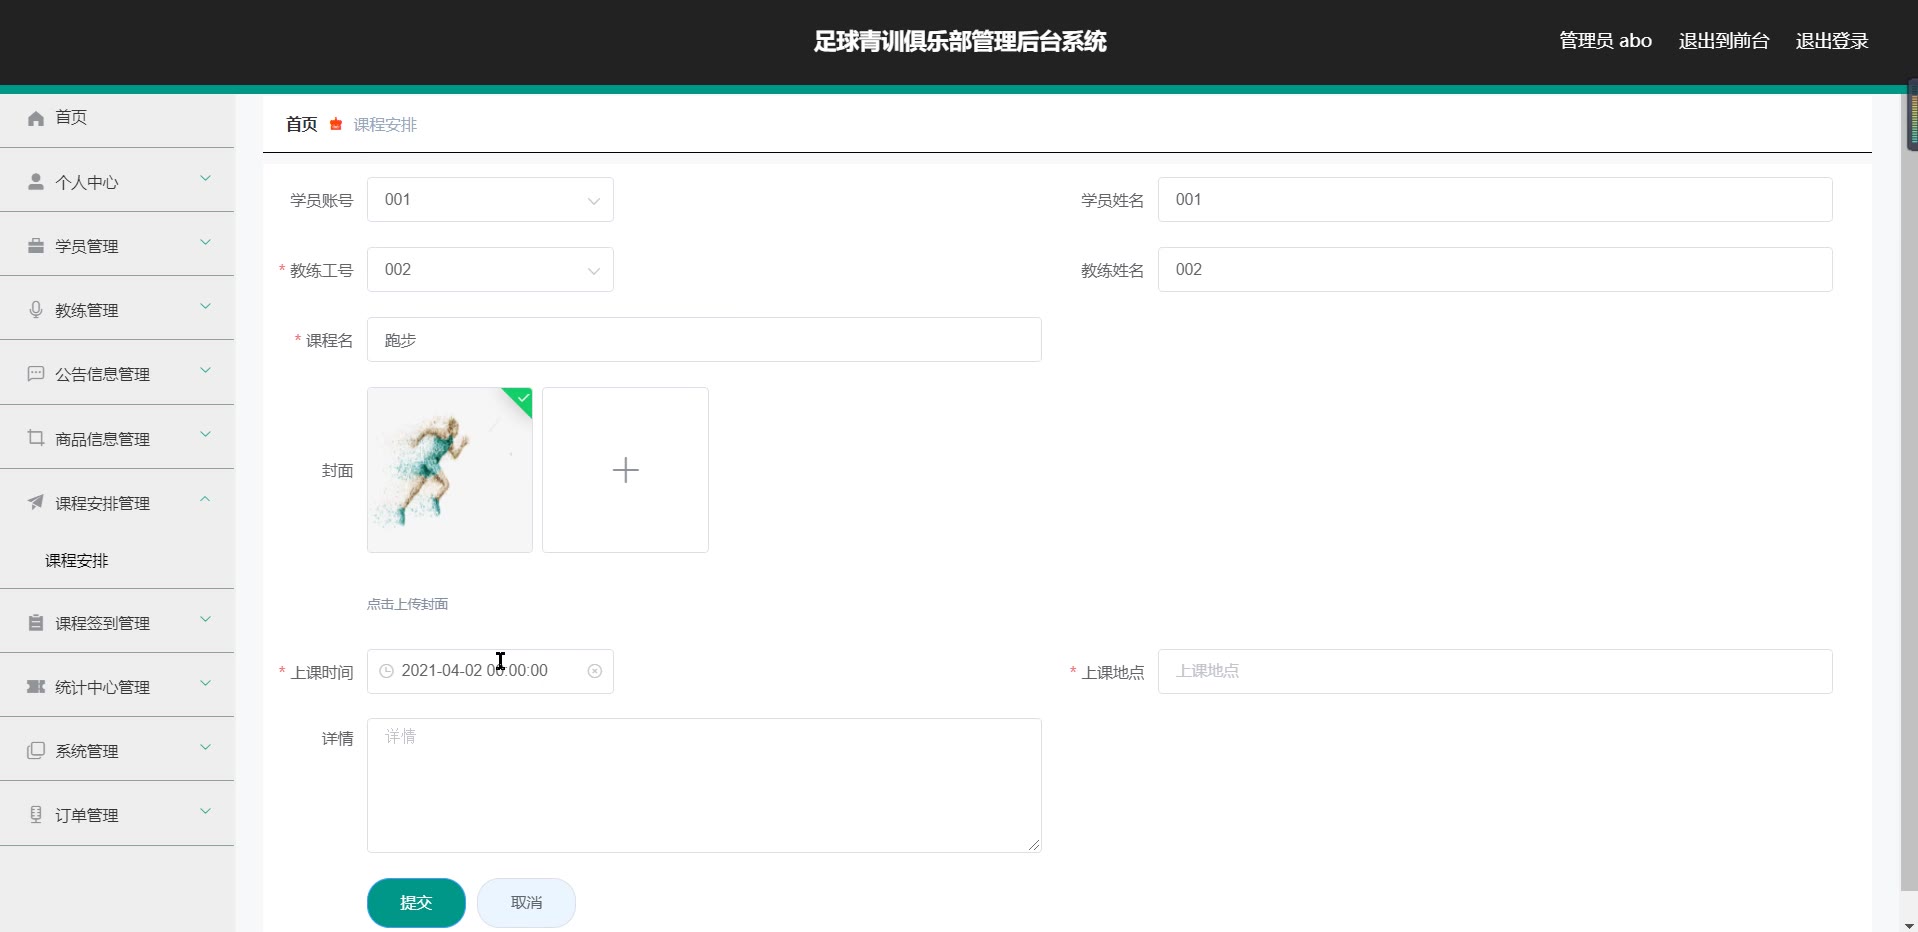This screenshot has width=1918, height=932.
Task: Expand the 统计中心管理 menu chevron
Action: click(205, 683)
